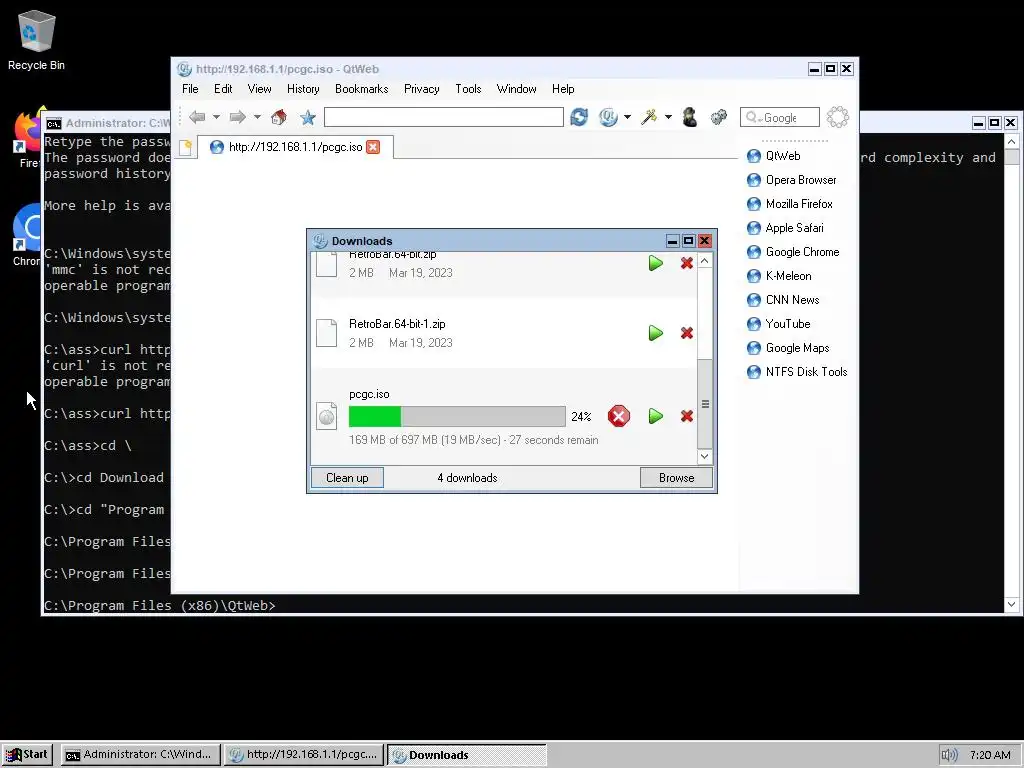Screen dimensions: 1024x768
Task: Click Downloads list scroll down arrow
Action: point(705,456)
